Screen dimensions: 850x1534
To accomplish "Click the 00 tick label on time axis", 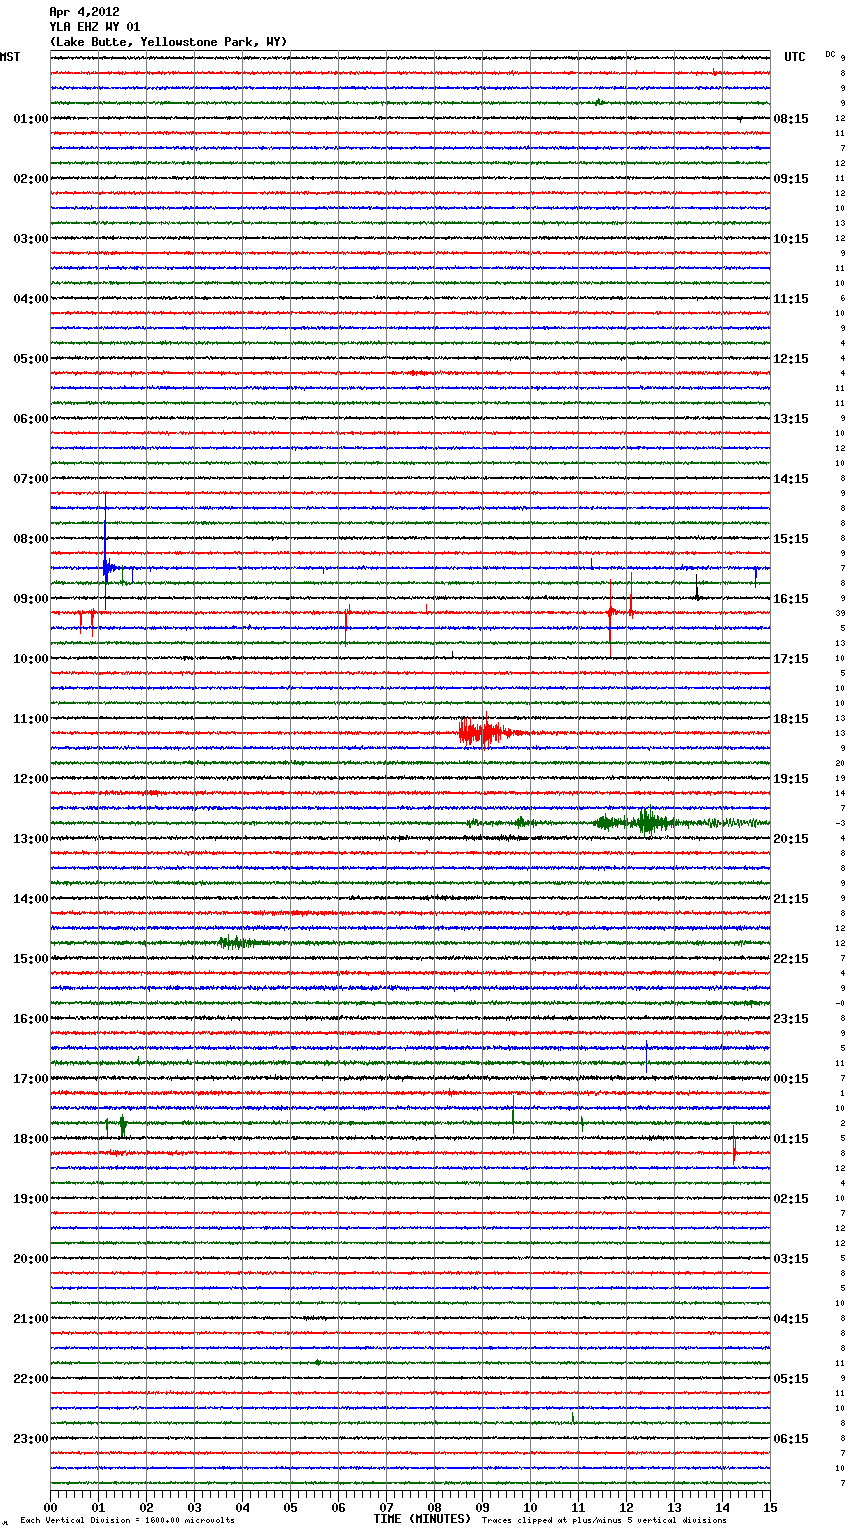I will click(50, 1507).
